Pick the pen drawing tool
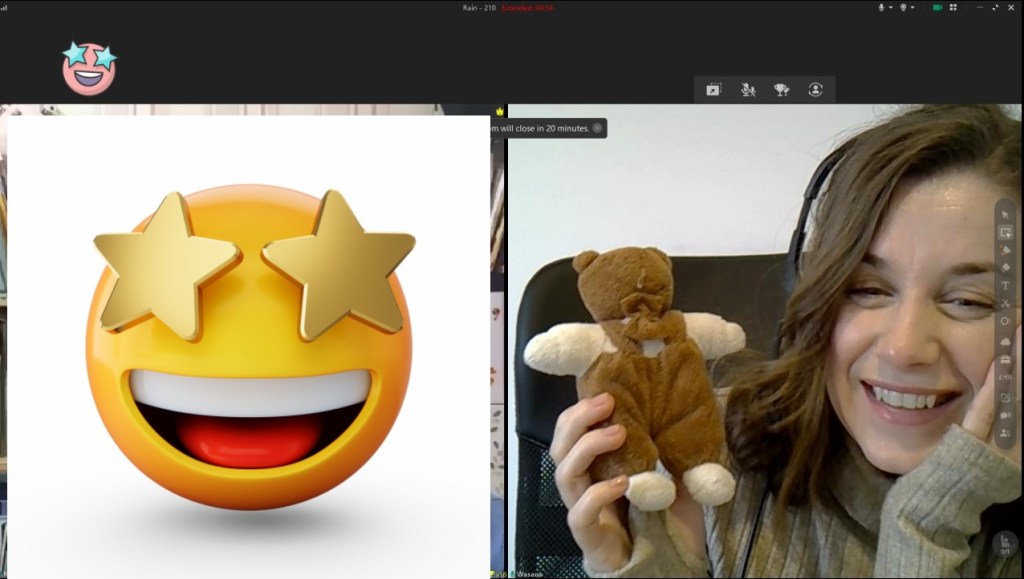This screenshot has height=579, width=1024. click(x=1005, y=250)
